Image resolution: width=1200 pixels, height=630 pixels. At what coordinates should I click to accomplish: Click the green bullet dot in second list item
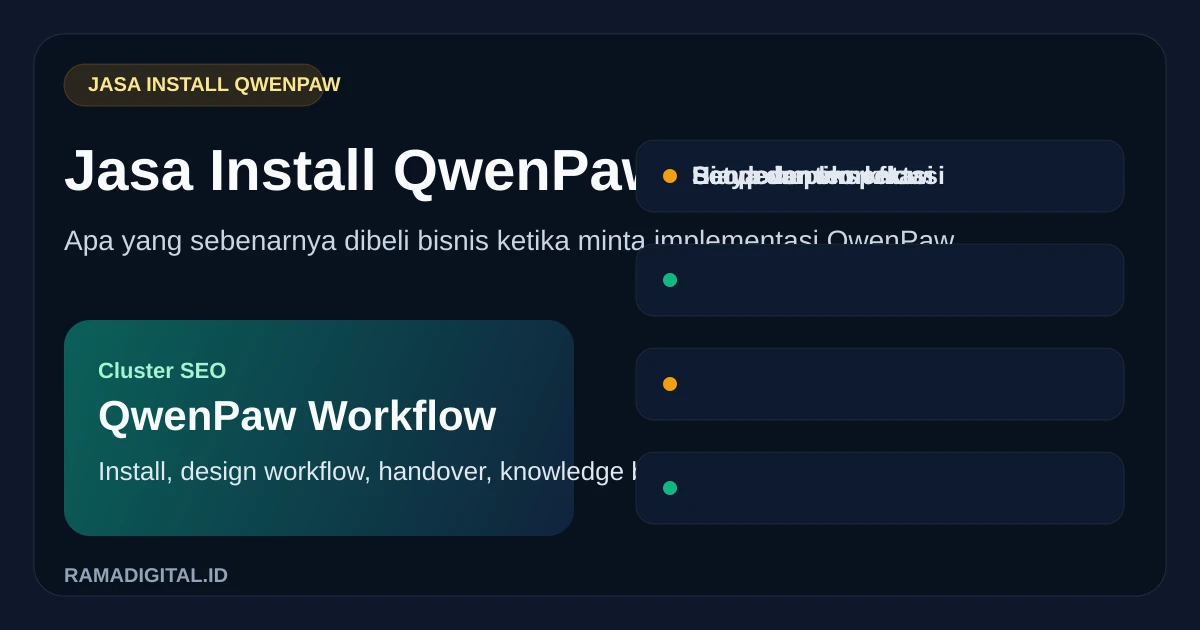pos(670,280)
